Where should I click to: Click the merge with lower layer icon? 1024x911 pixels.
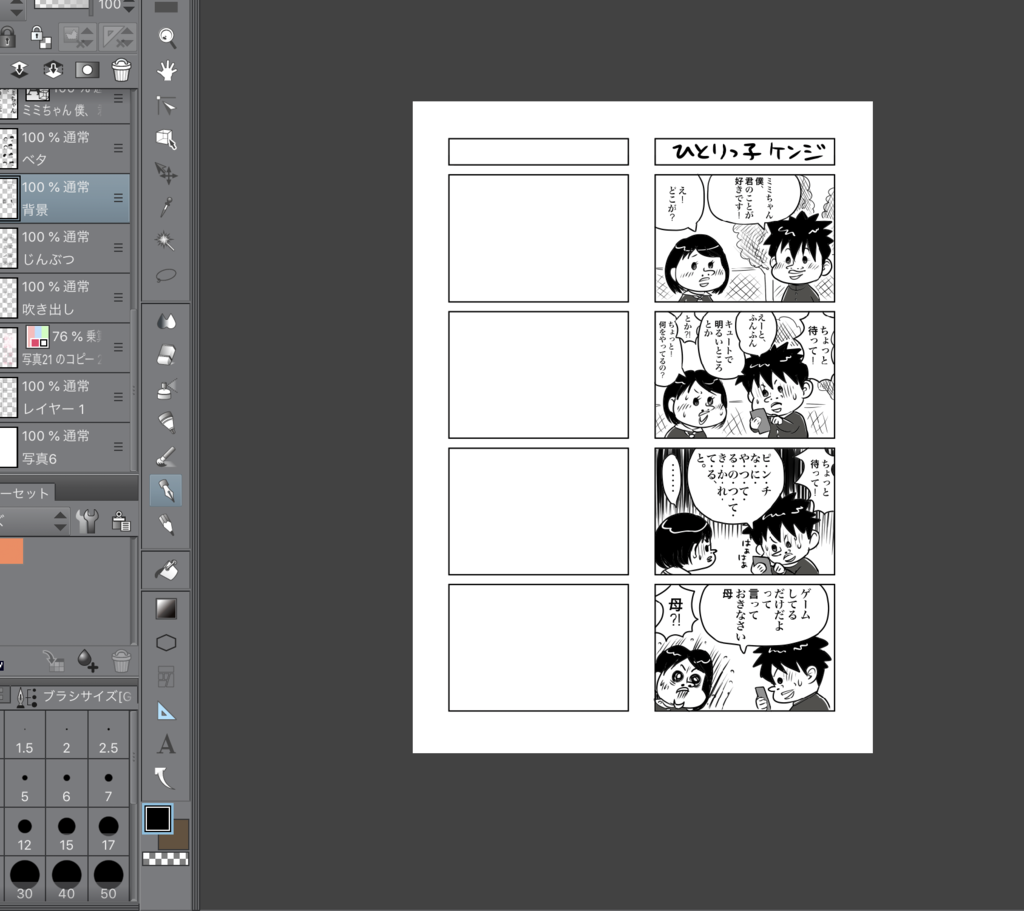tap(53, 69)
